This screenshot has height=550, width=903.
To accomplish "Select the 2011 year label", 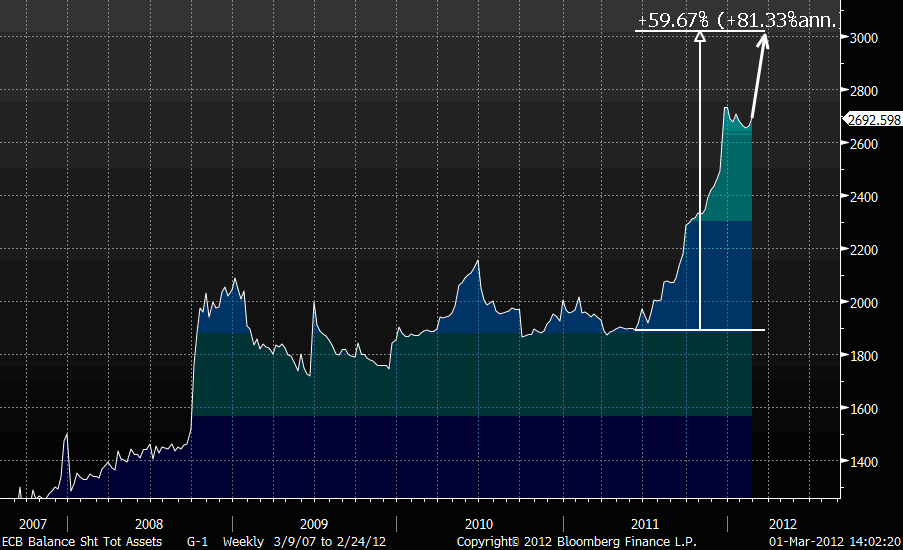I will click(x=645, y=524).
